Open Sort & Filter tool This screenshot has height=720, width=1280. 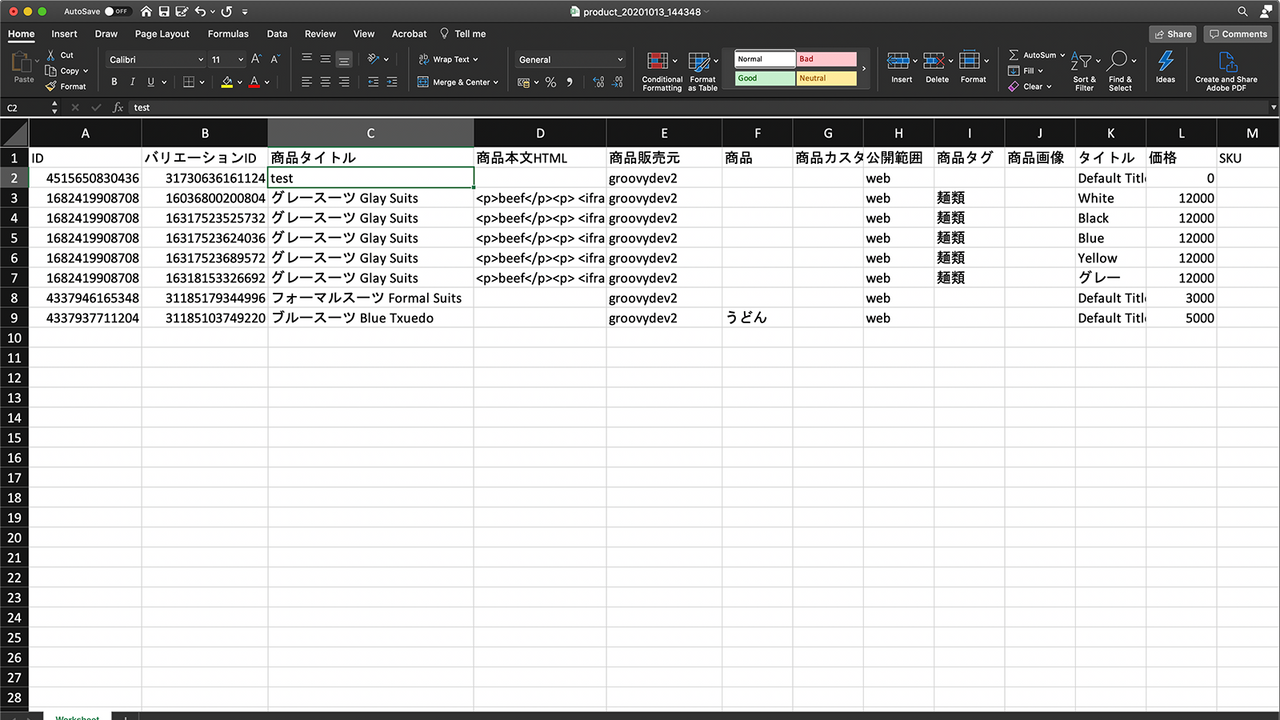coord(1084,70)
